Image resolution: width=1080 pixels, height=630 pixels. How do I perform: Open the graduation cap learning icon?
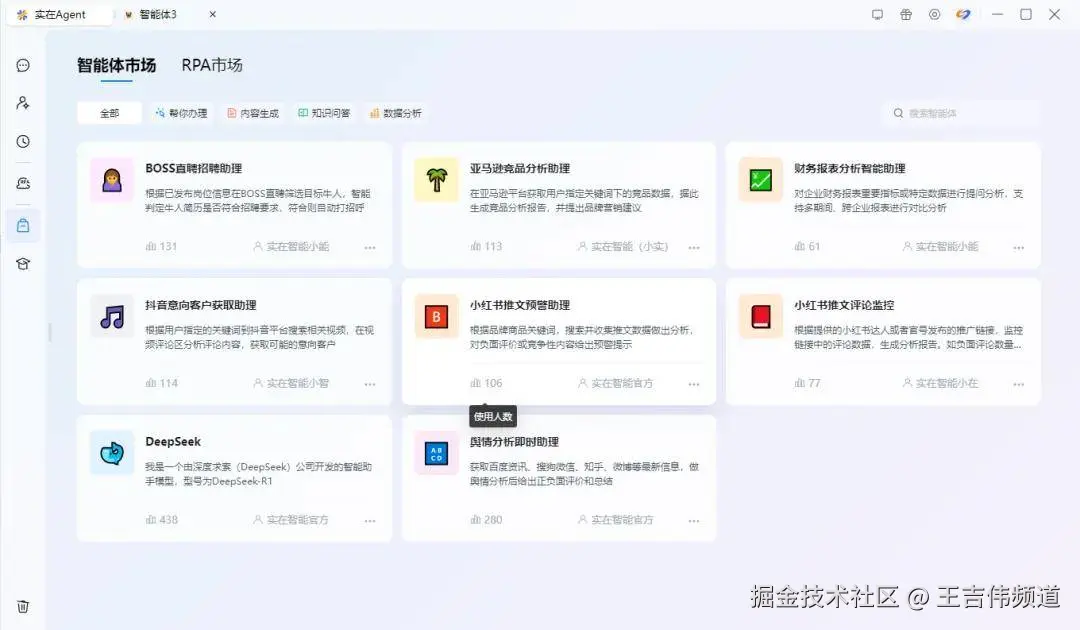click(x=23, y=264)
